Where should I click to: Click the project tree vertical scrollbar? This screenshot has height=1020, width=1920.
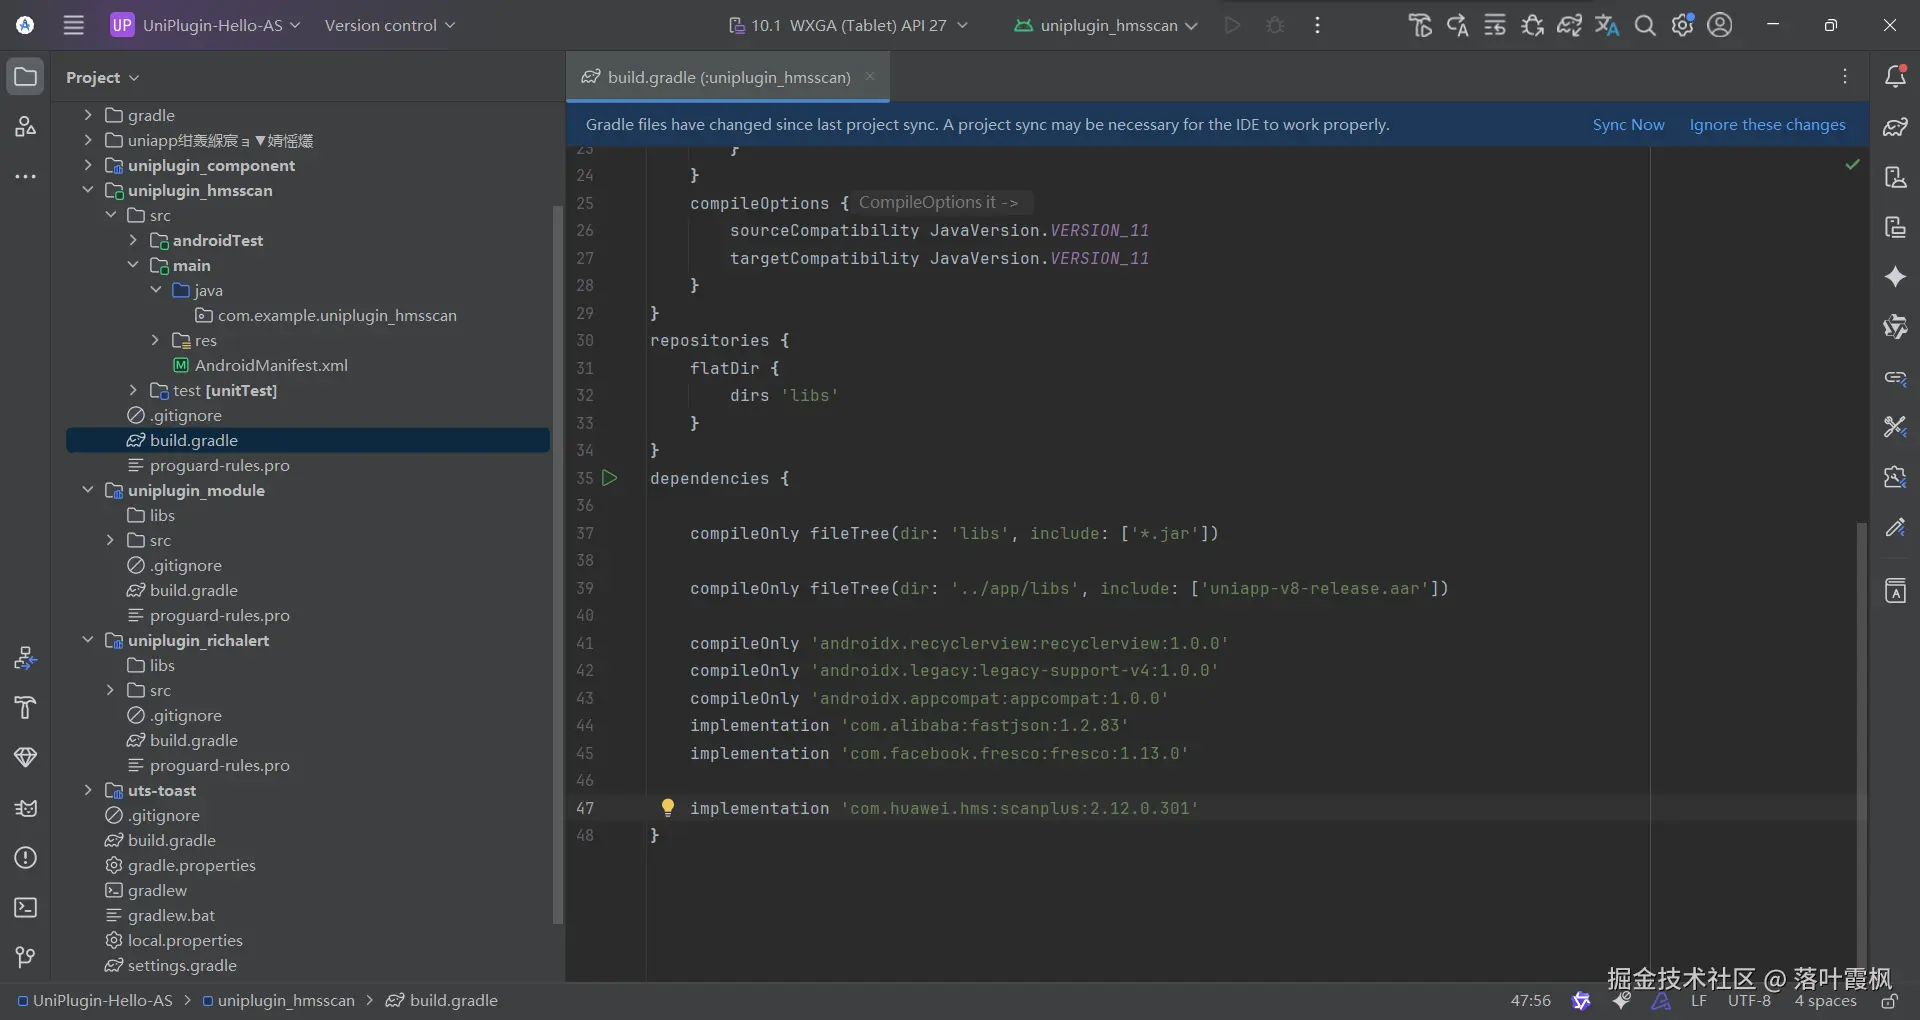(x=558, y=564)
